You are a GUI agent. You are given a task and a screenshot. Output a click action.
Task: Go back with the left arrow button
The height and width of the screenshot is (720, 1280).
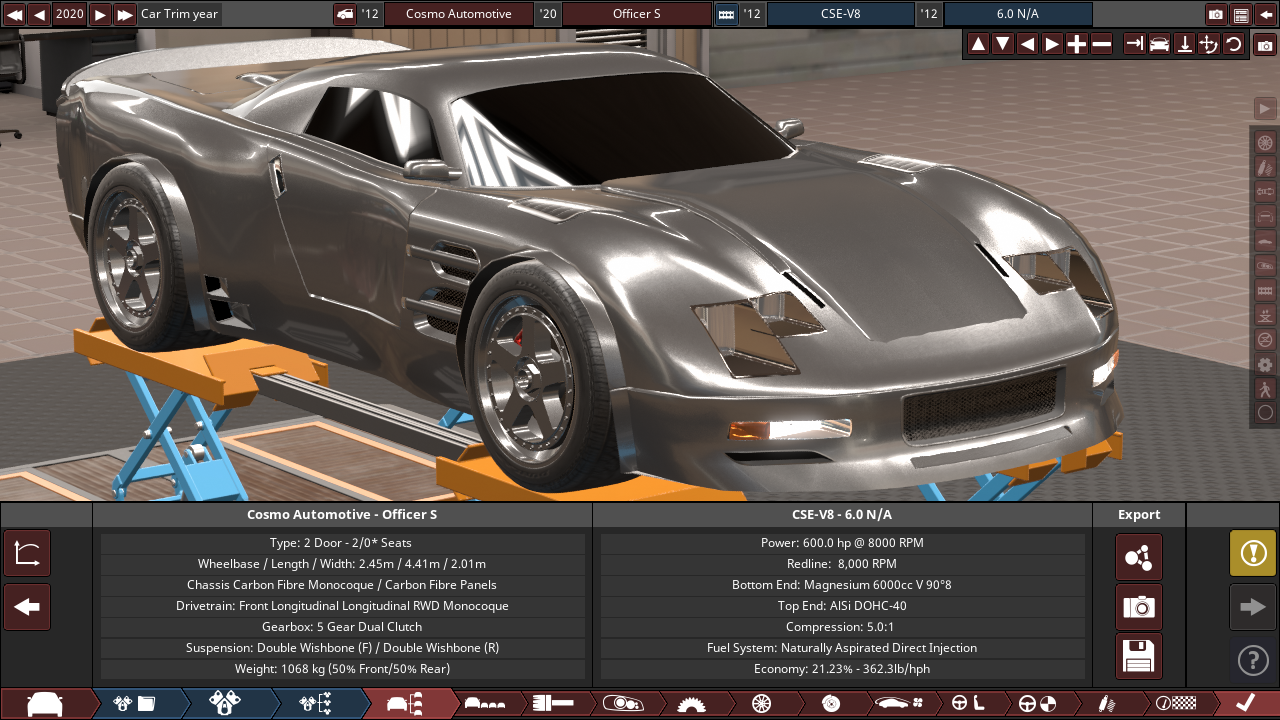click(x=27, y=607)
